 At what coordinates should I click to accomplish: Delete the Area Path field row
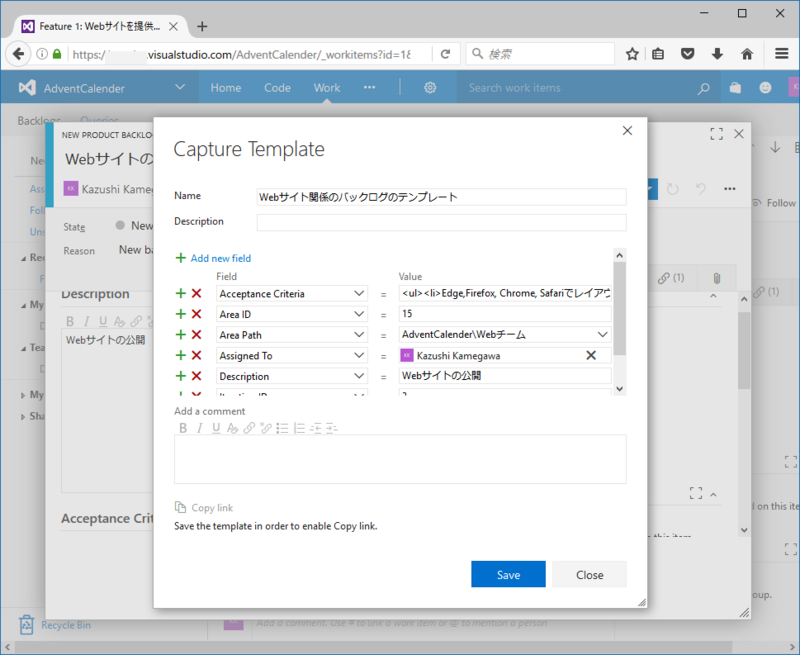(x=197, y=335)
